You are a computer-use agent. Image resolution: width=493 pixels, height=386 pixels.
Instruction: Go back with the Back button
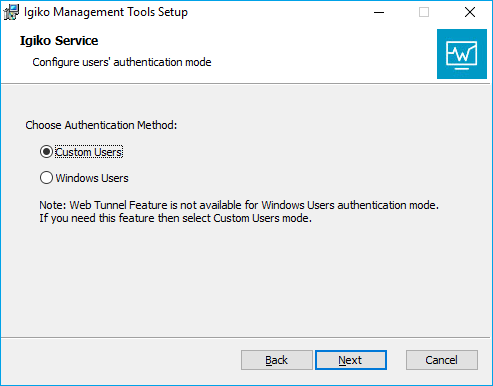pyautogui.click(x=277, y=360)
